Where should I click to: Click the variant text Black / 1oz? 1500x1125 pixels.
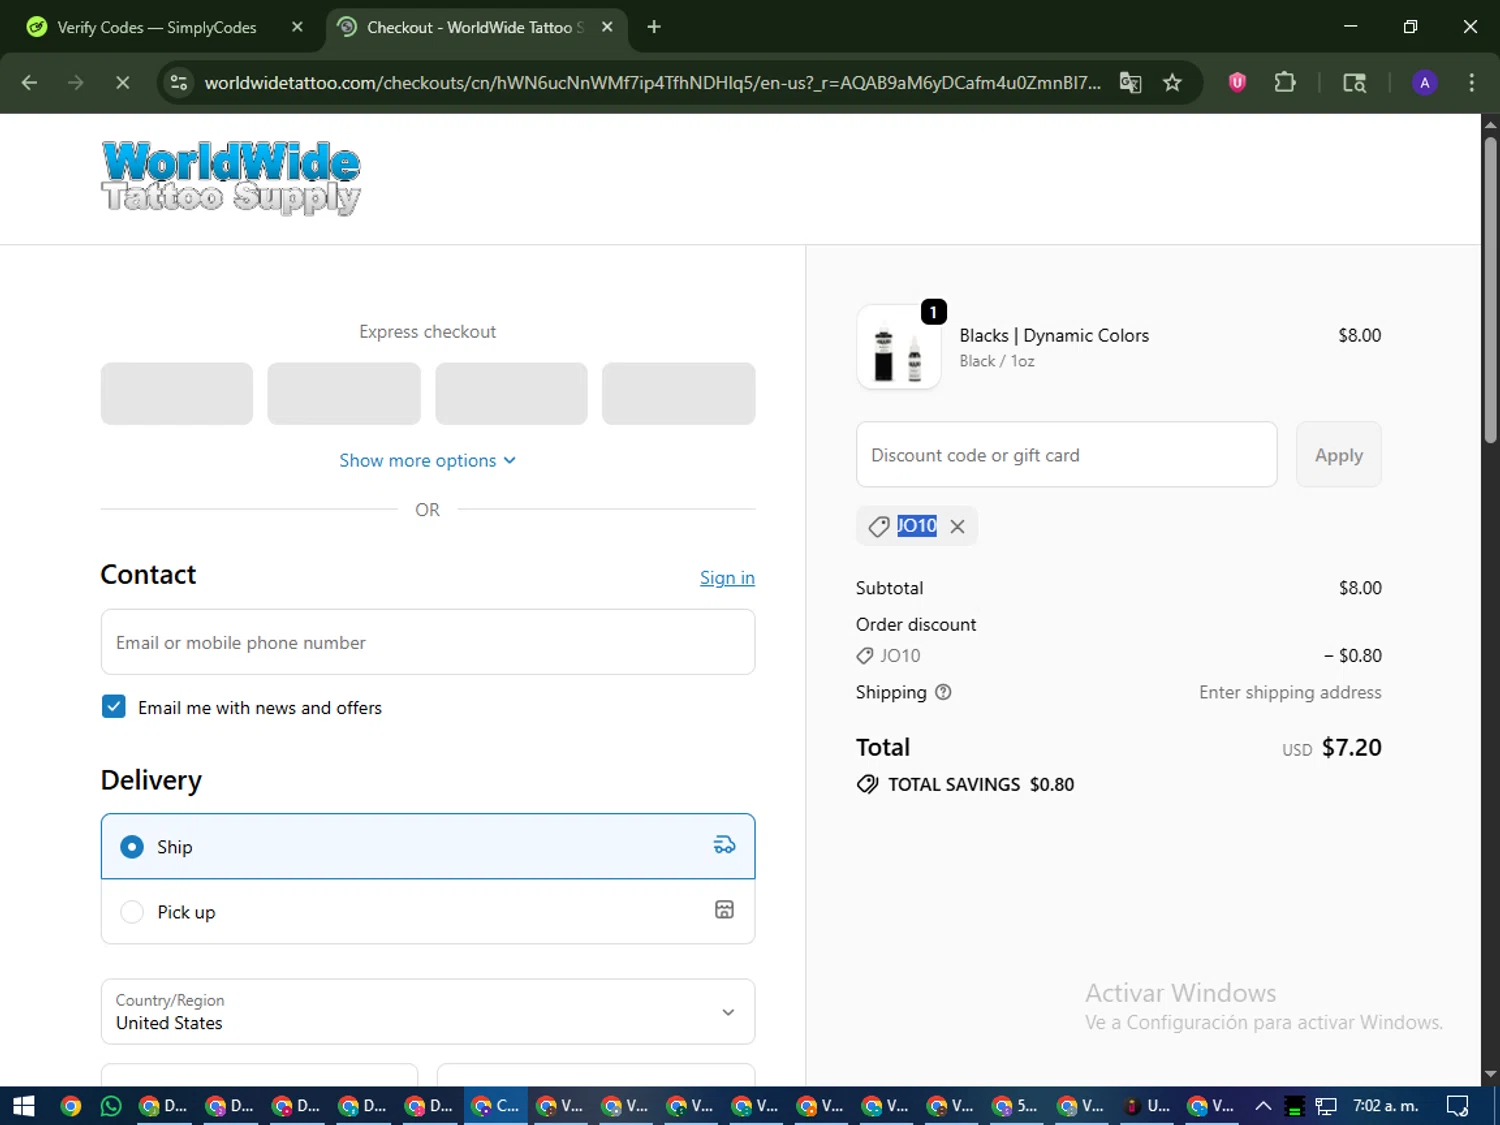997,361
